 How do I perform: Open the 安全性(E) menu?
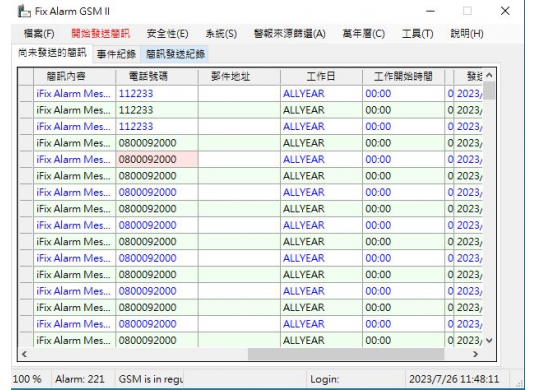point(168,34)
